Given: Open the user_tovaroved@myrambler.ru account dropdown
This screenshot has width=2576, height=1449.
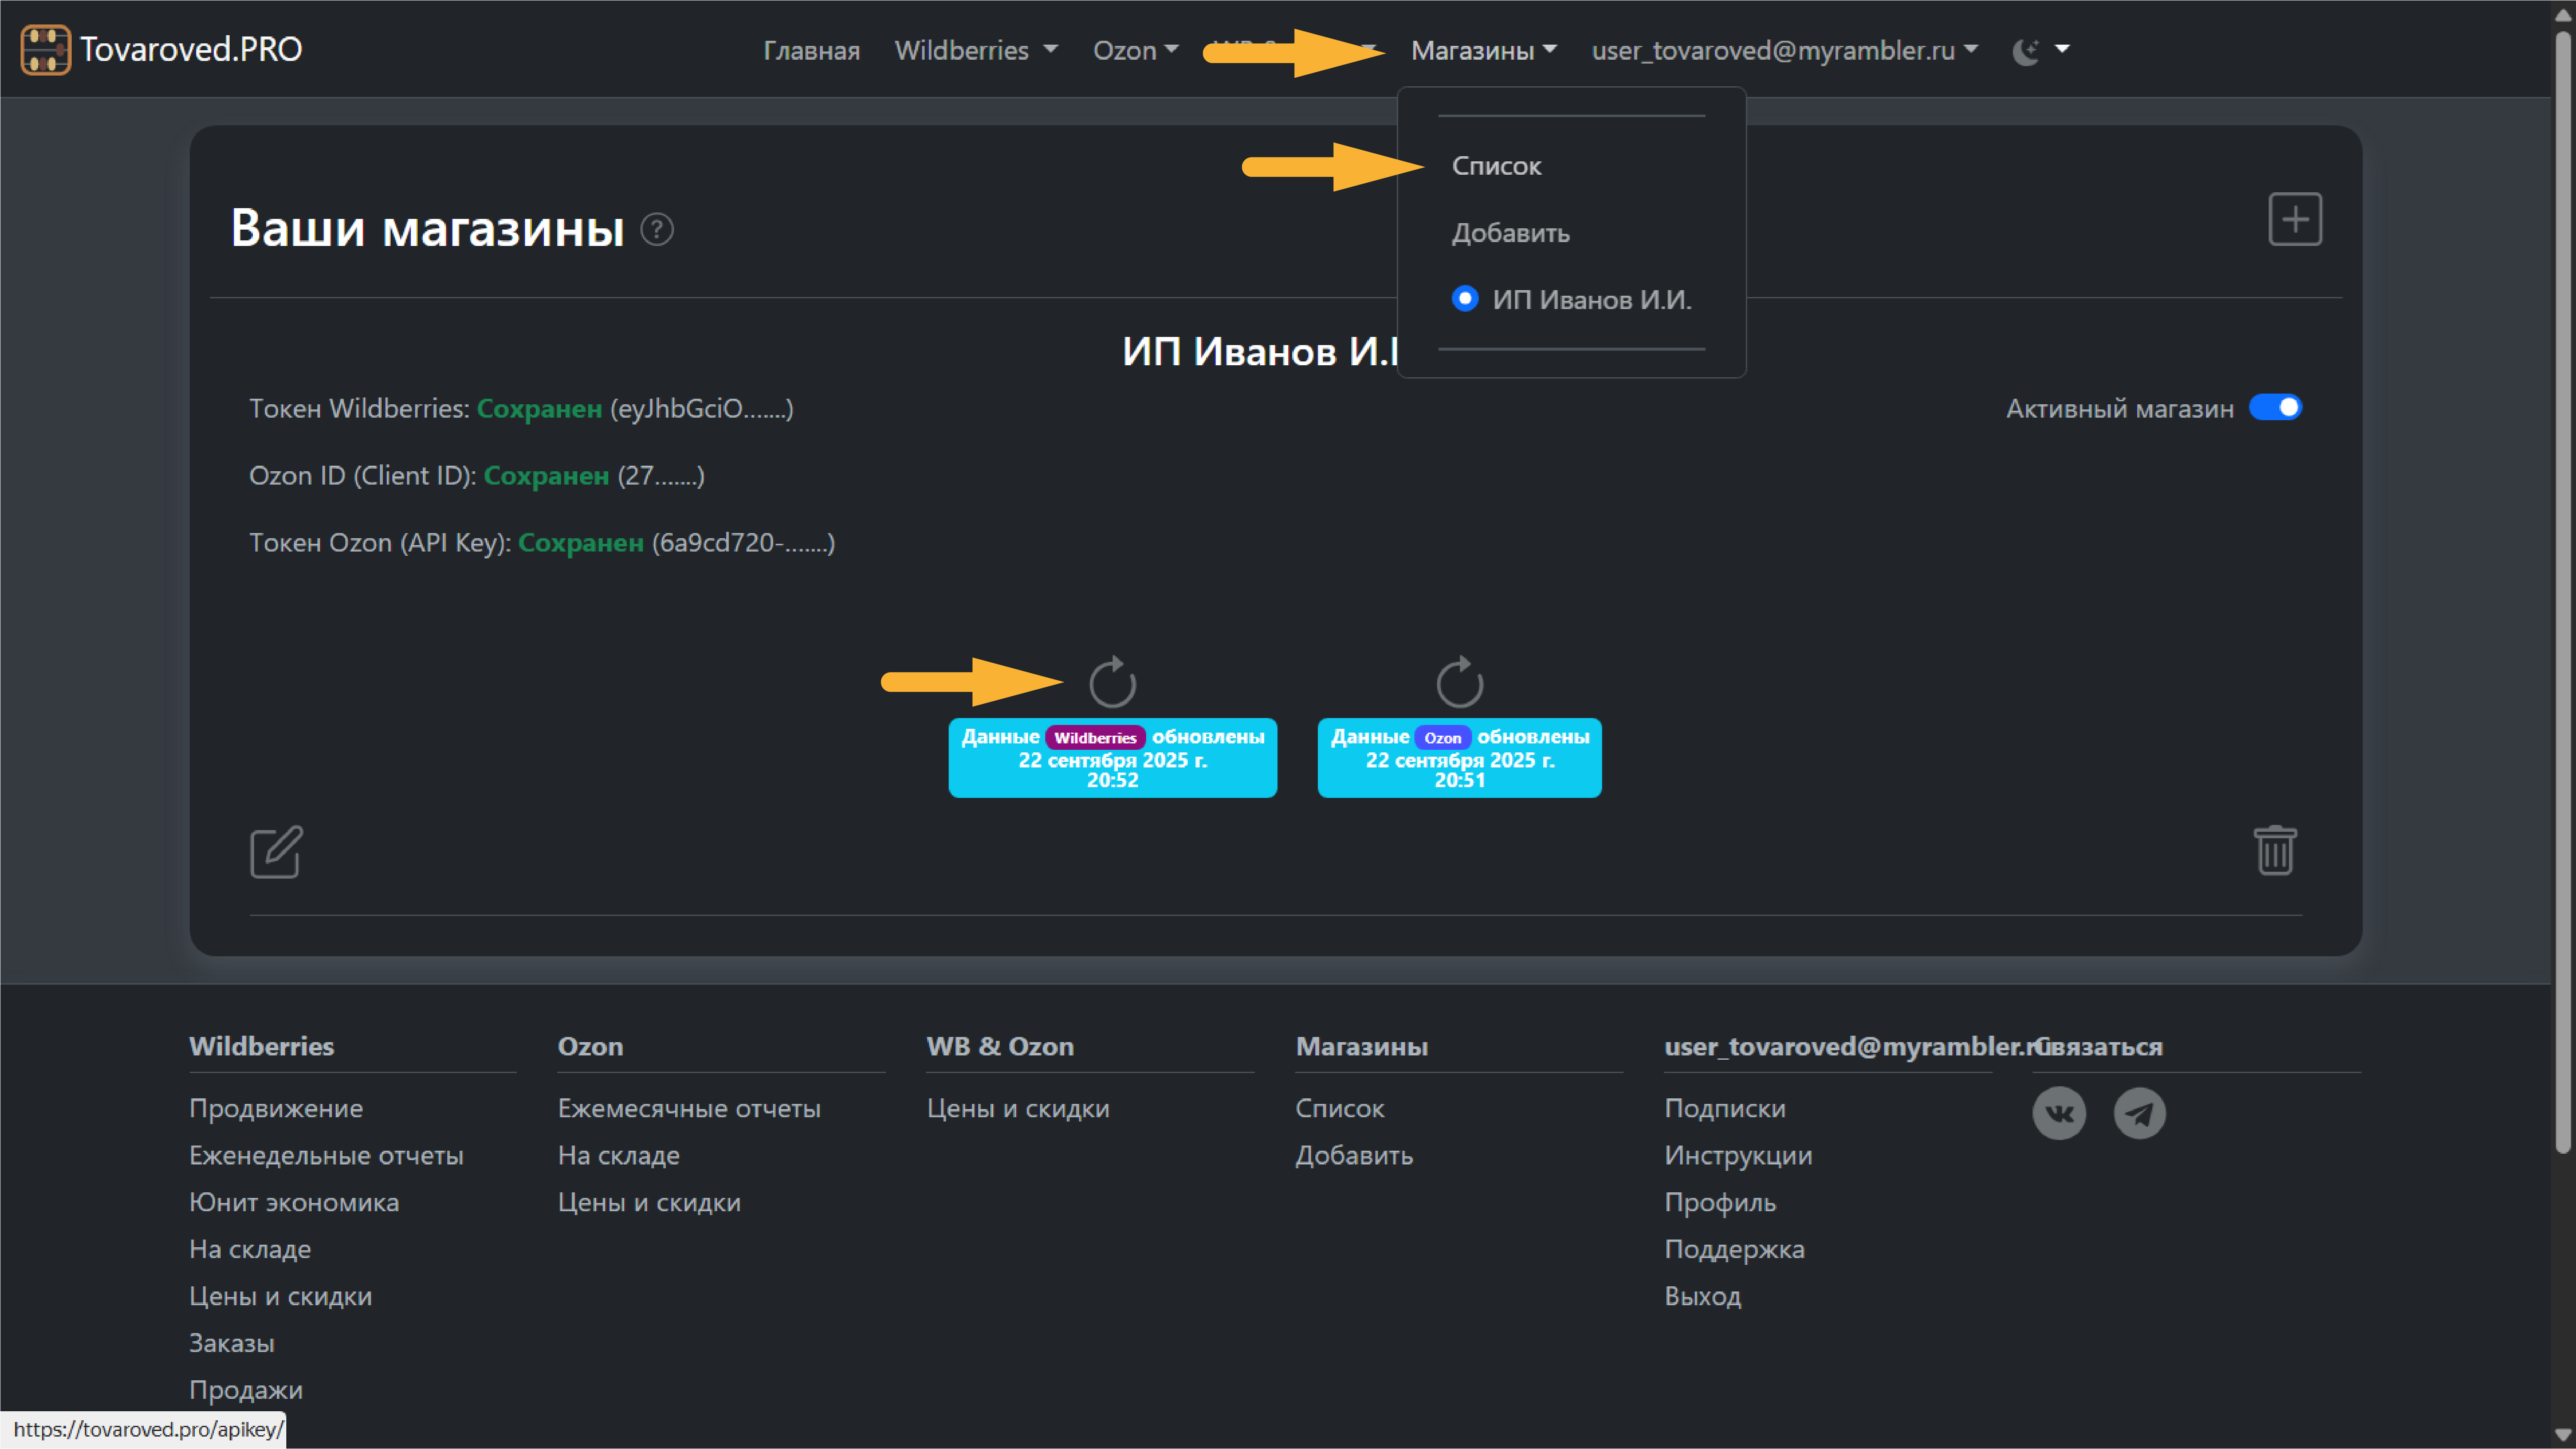Looking at the screenshot, I should tap(1784, 50).
